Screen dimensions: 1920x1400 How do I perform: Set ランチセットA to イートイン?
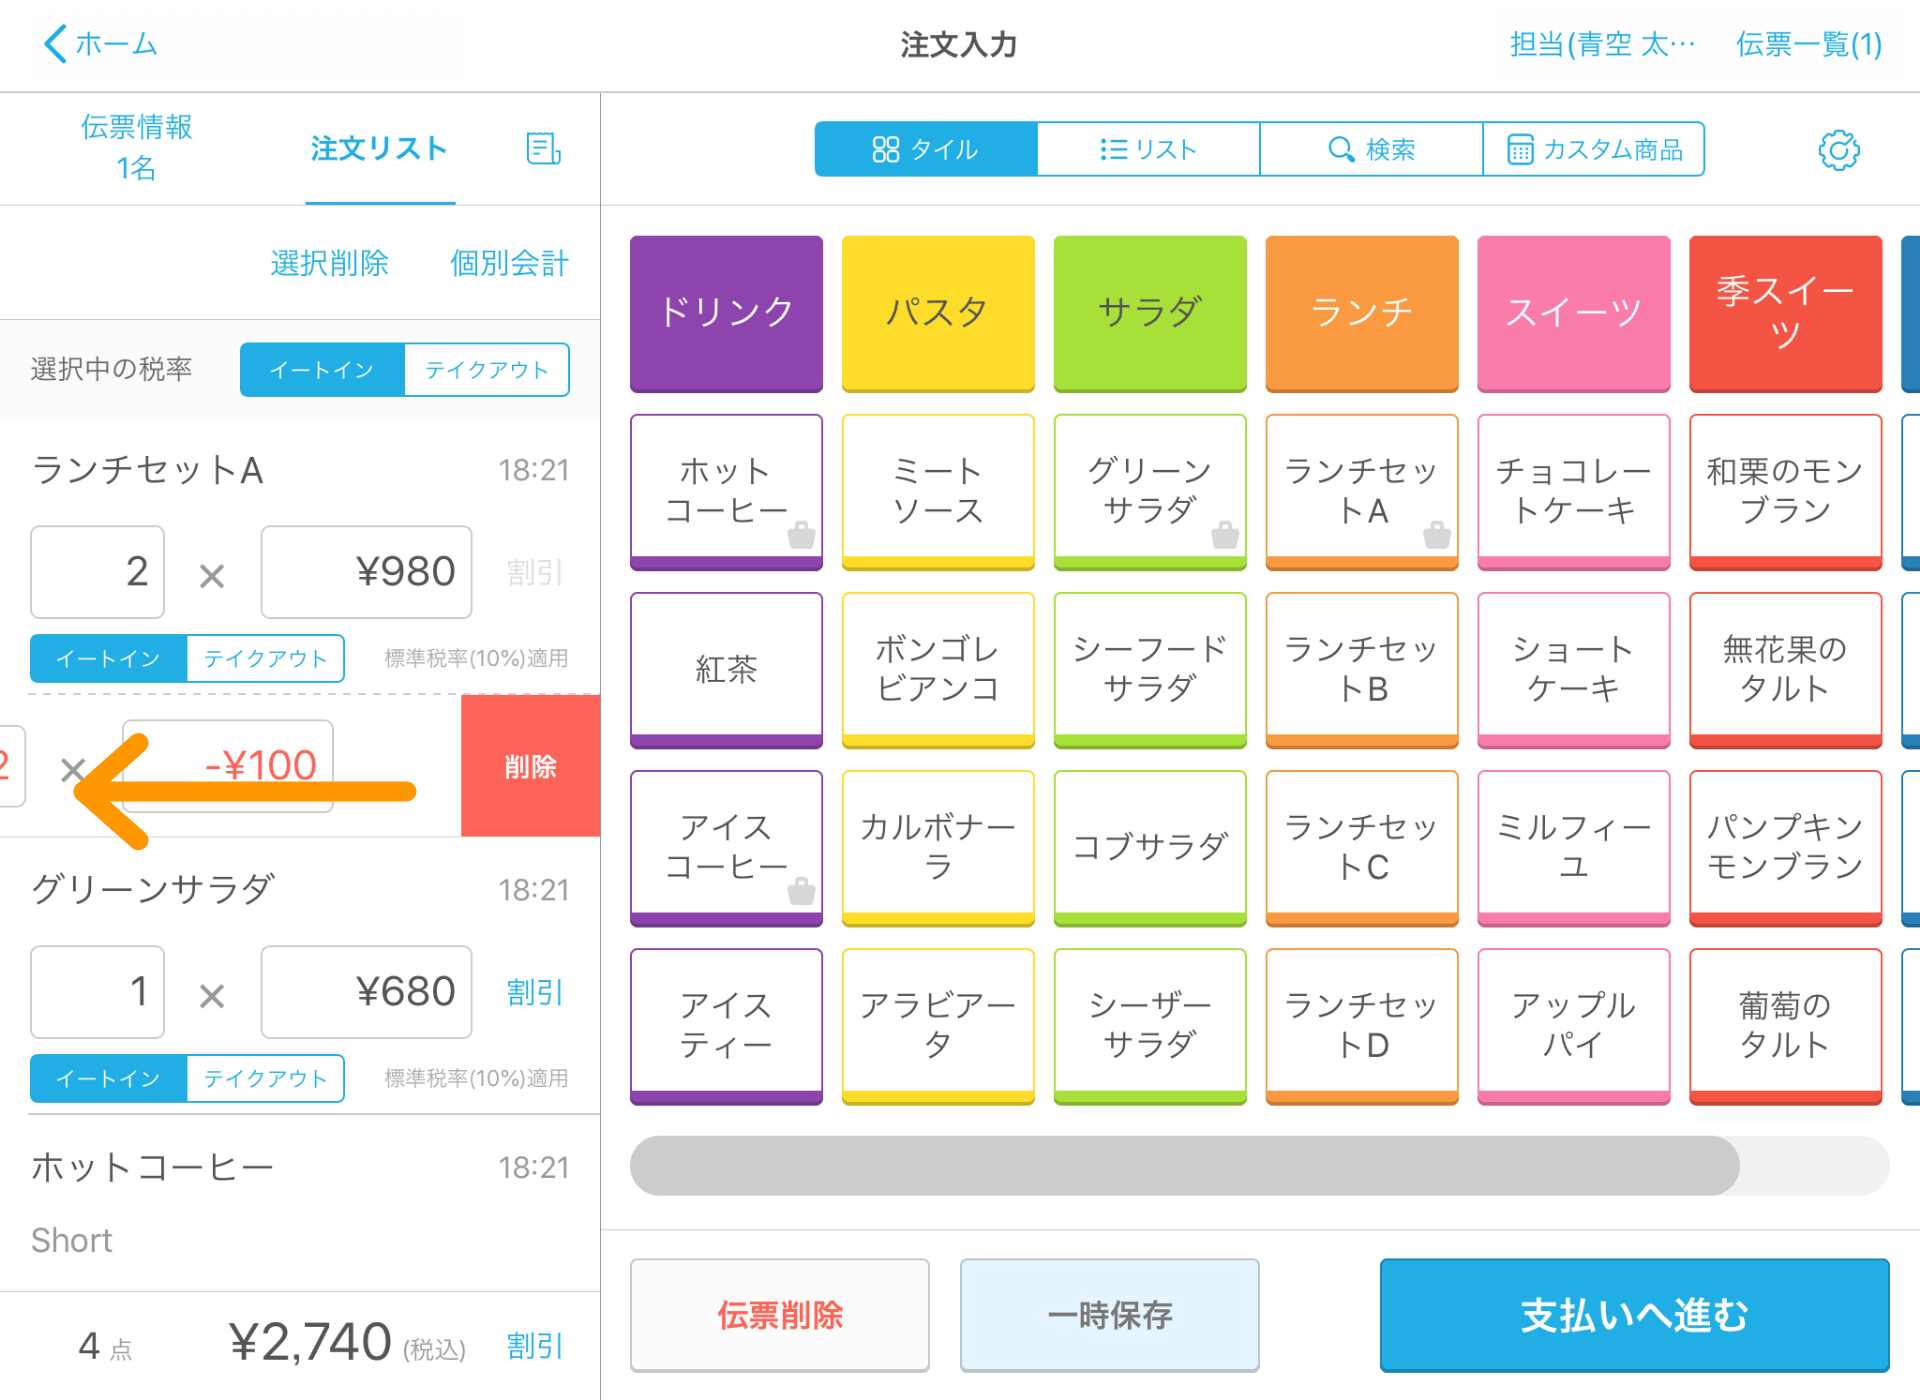[108, 659]
